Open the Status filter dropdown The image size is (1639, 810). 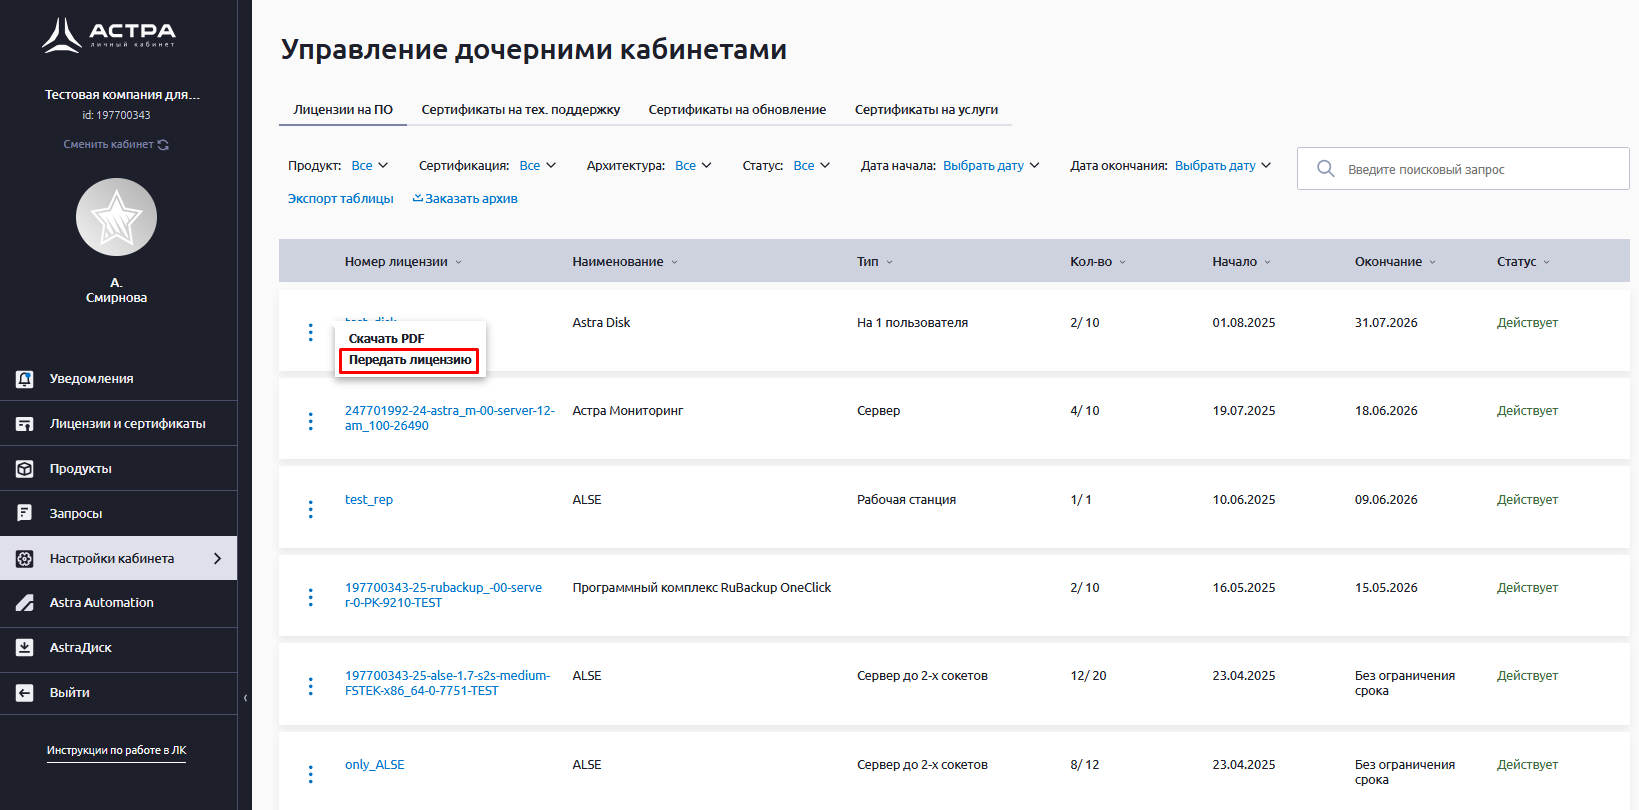[x=811, y=166]
